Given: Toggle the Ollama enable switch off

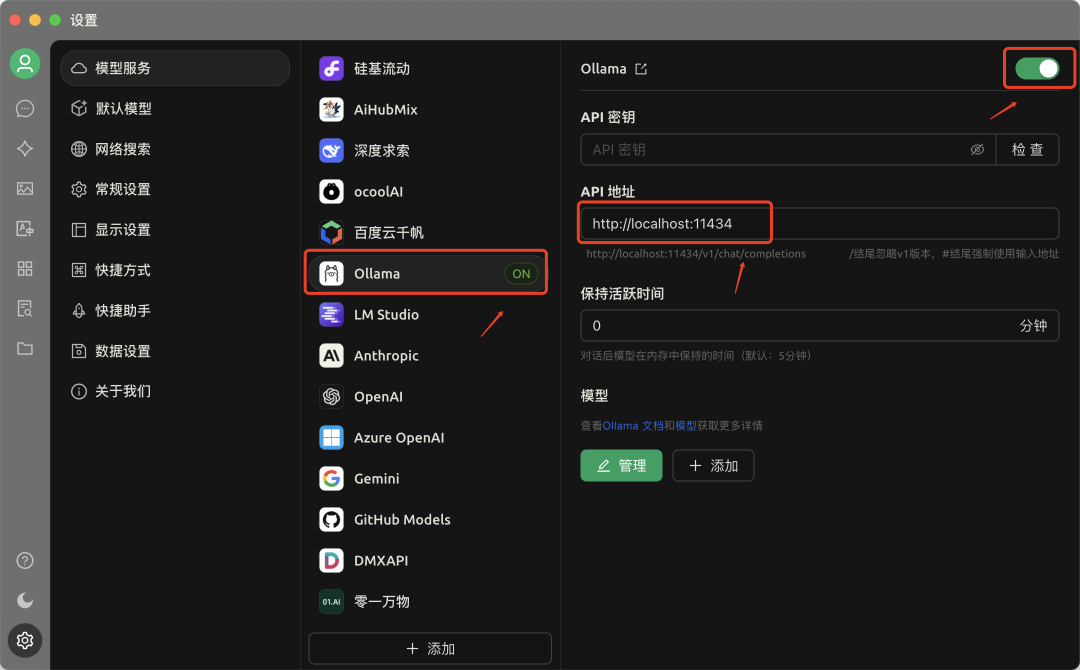Looking at the screenshot, I should [x=1037, y=68].
